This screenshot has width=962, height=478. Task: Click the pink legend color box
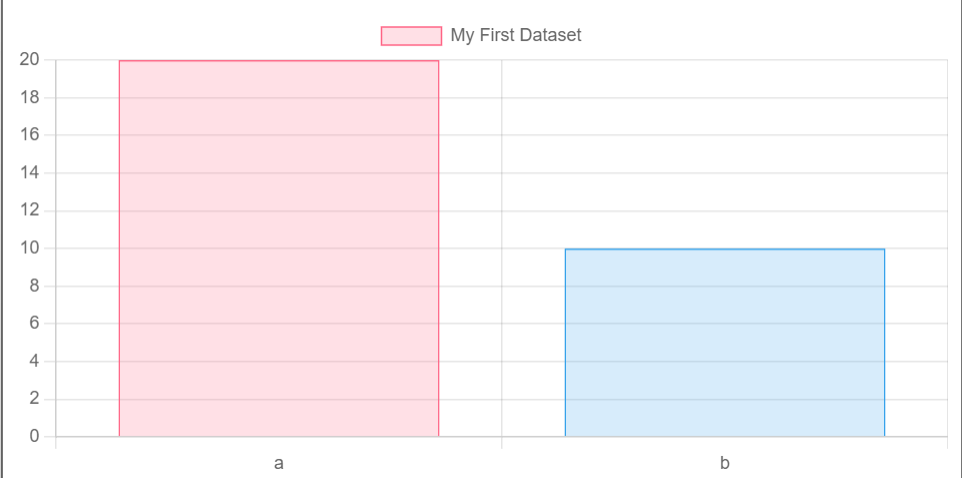(x=411, y=36)
